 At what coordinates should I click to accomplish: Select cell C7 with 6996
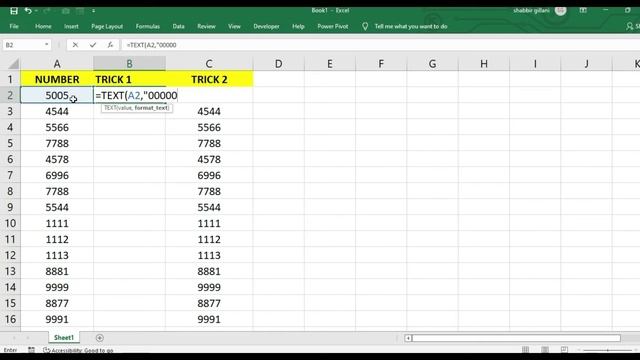[209, 175]
